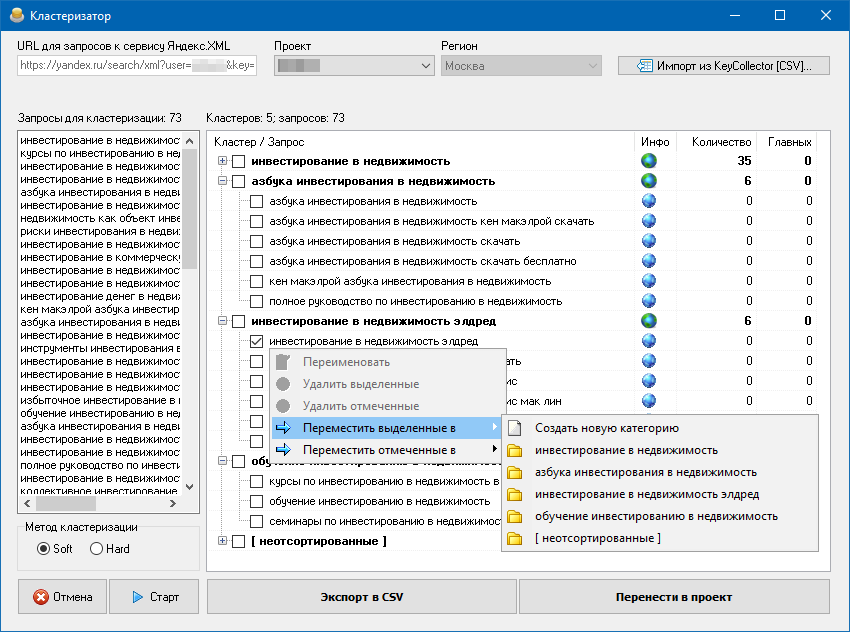Image resolution: width=850 pixels, height=632 pixels.
Task: Click globe info icon for кен макэлрой скачать row
Action: coord(648,221)
